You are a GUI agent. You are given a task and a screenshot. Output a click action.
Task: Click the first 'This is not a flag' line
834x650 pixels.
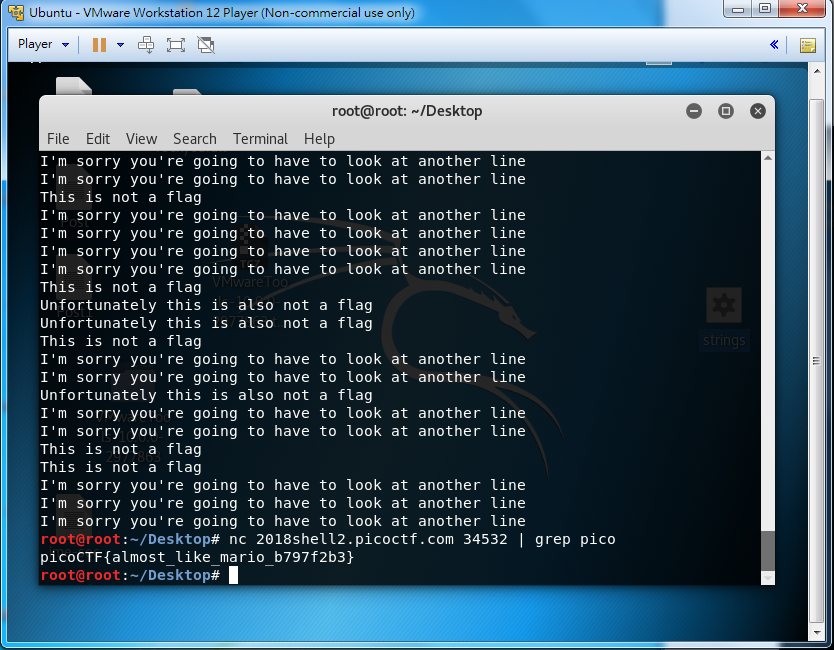pos(121,197)
